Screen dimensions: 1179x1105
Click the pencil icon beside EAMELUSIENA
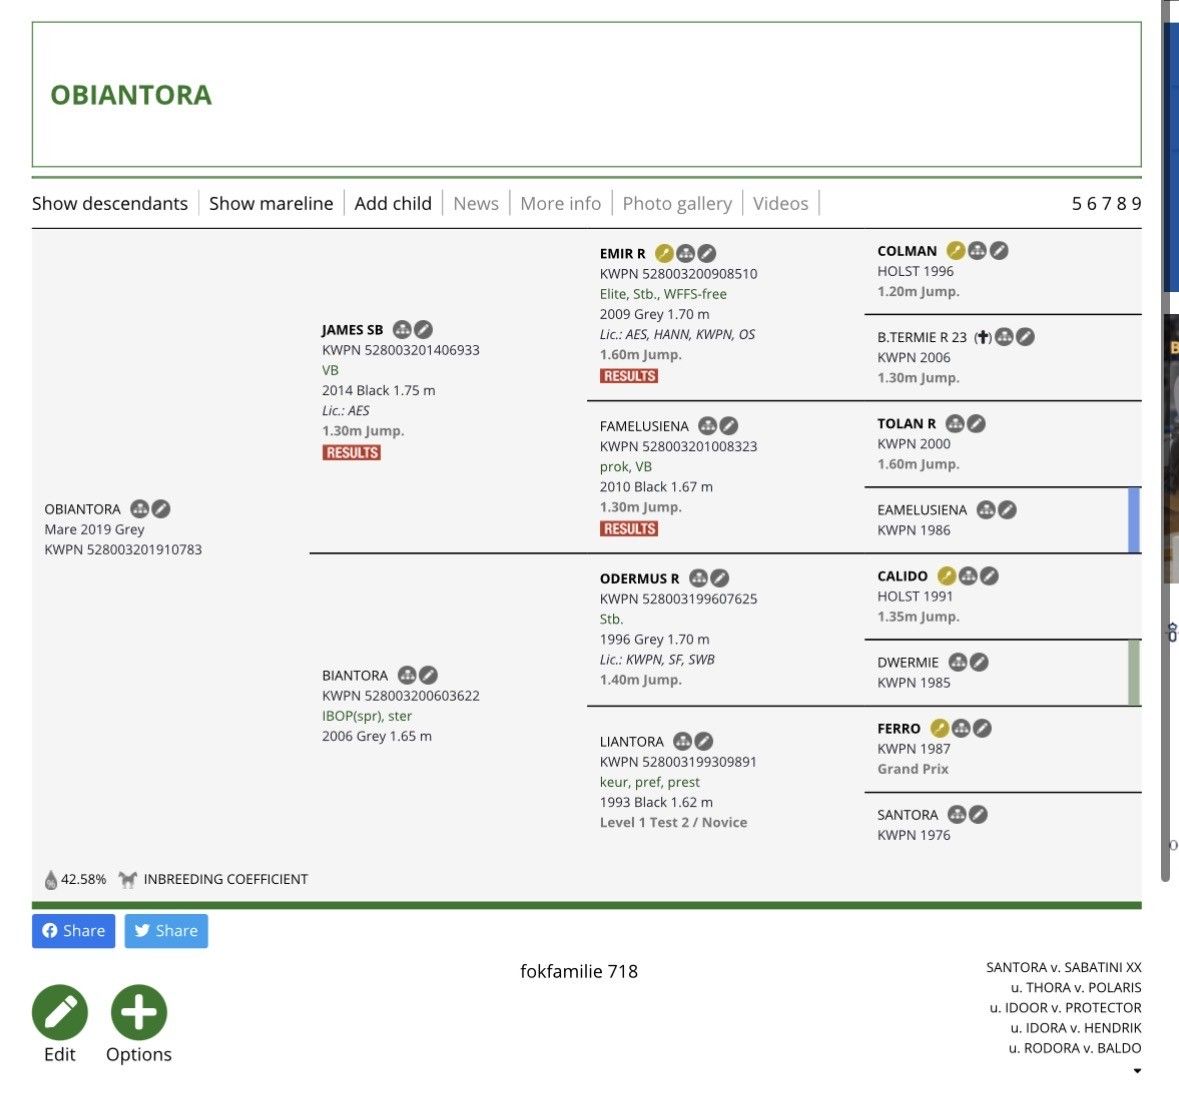[x=1008, y=510]
